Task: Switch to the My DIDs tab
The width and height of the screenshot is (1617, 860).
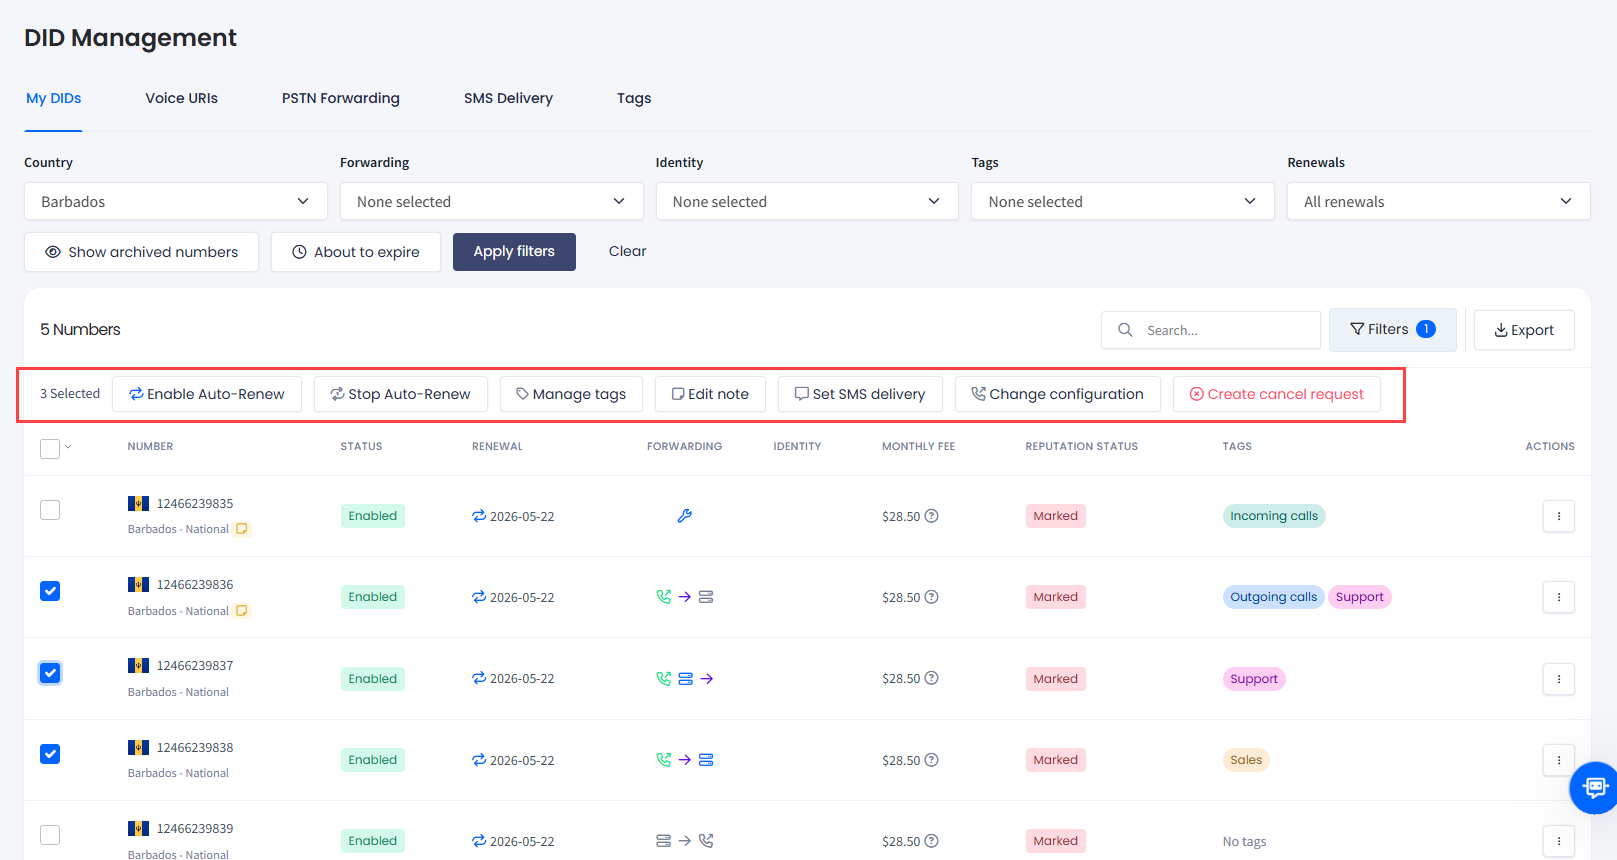Action: tap(54, 98)
